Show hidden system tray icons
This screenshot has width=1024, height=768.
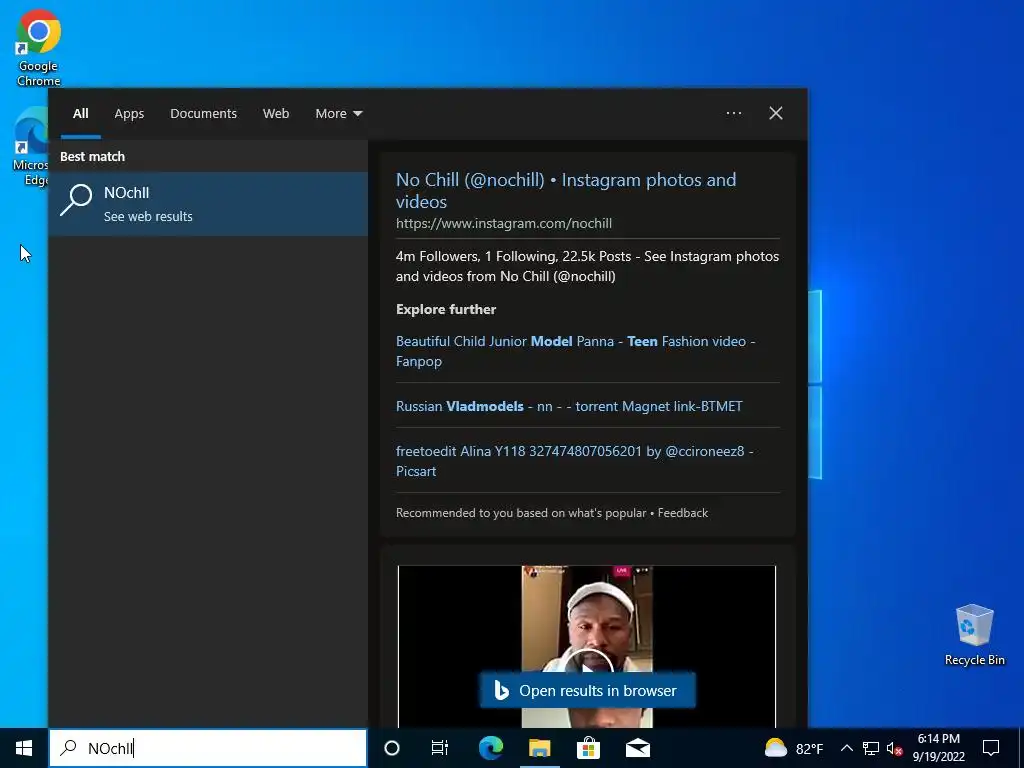point(846,748)
